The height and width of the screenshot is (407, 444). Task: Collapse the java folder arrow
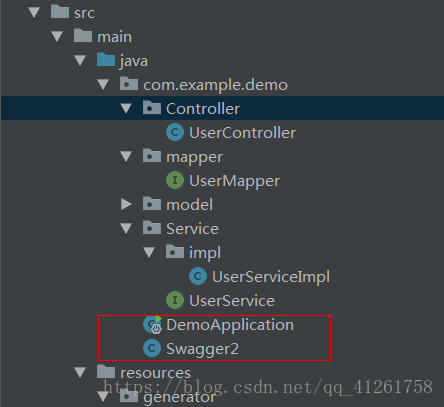80,60
